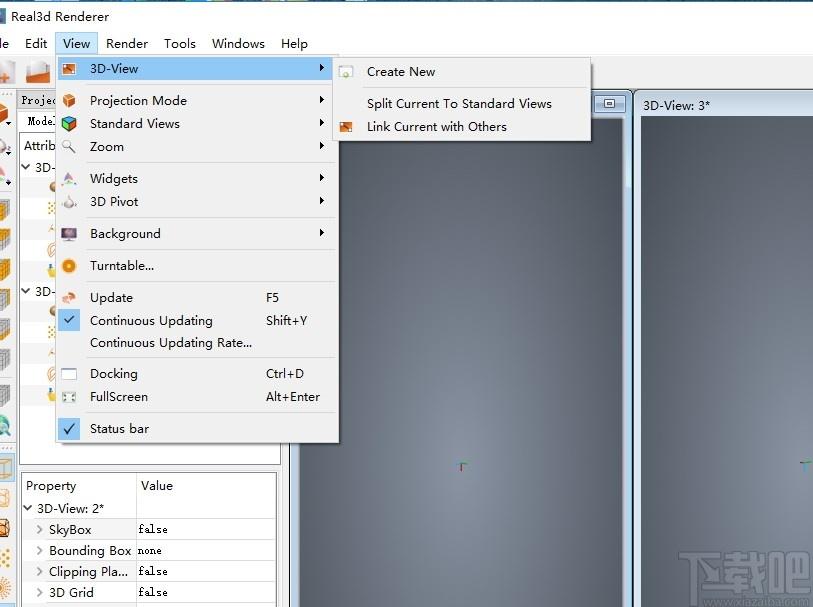The image size is (813, 607).
Task: Expand the Bounding Box property
Action: tap(39, 550)
